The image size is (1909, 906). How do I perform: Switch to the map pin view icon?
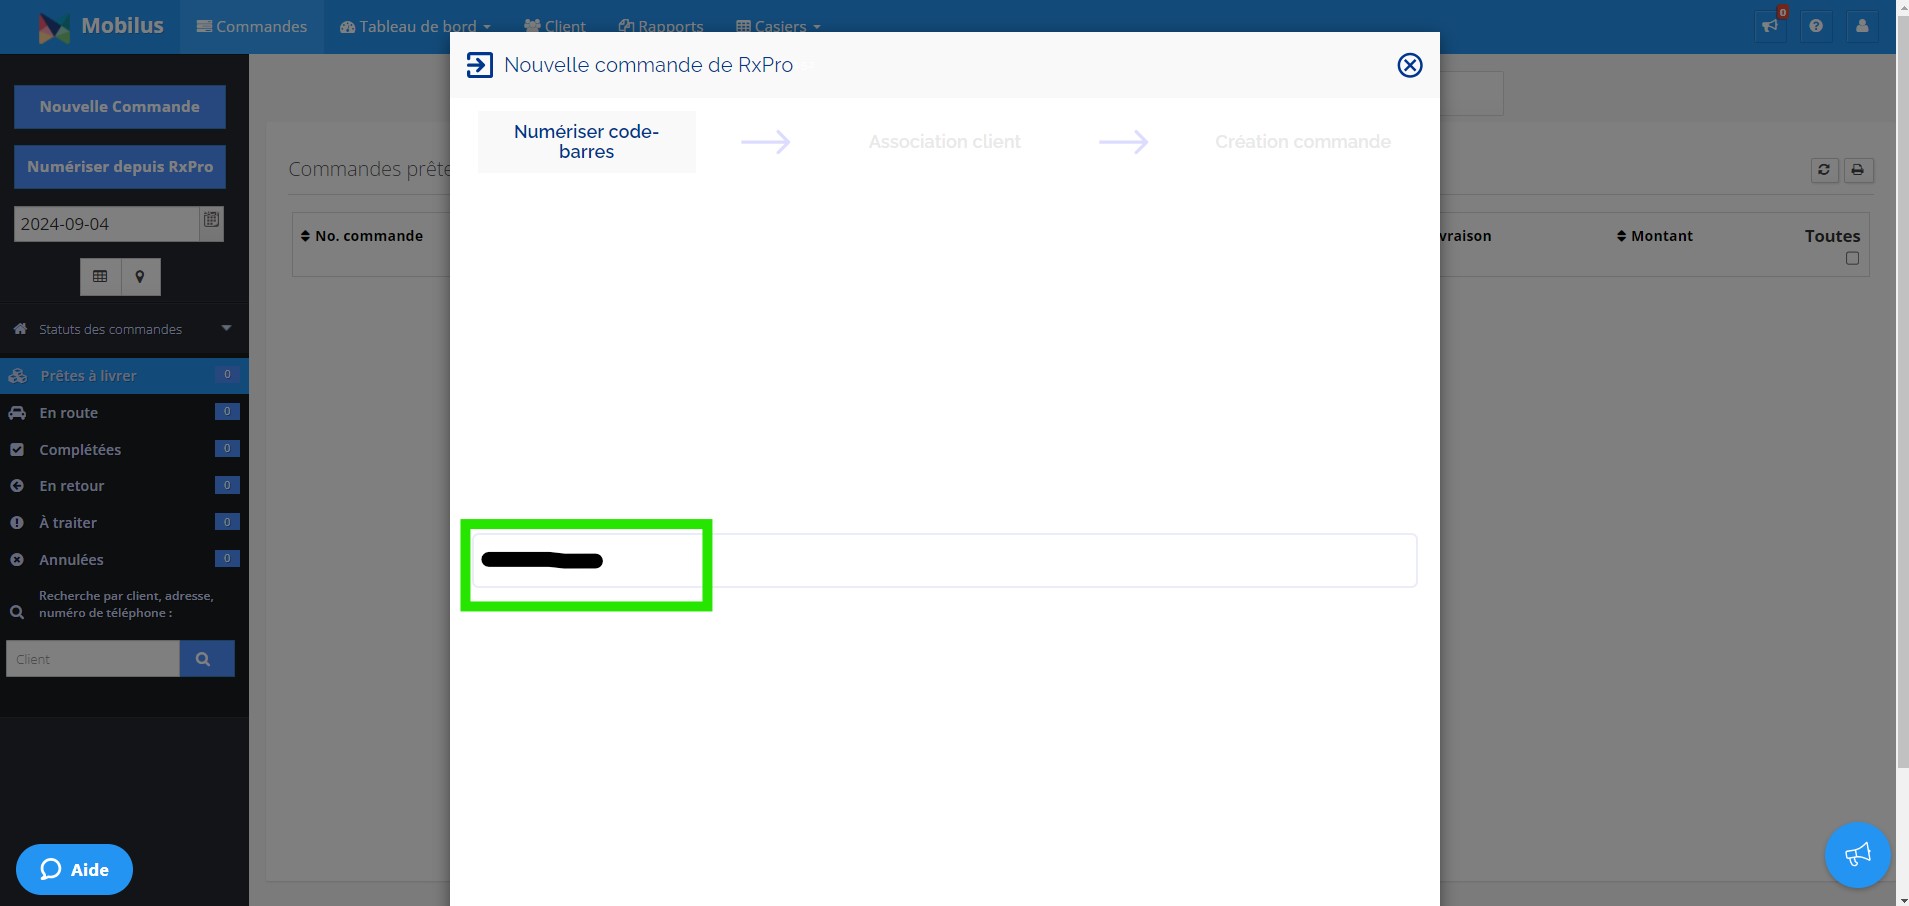point(140,277)
